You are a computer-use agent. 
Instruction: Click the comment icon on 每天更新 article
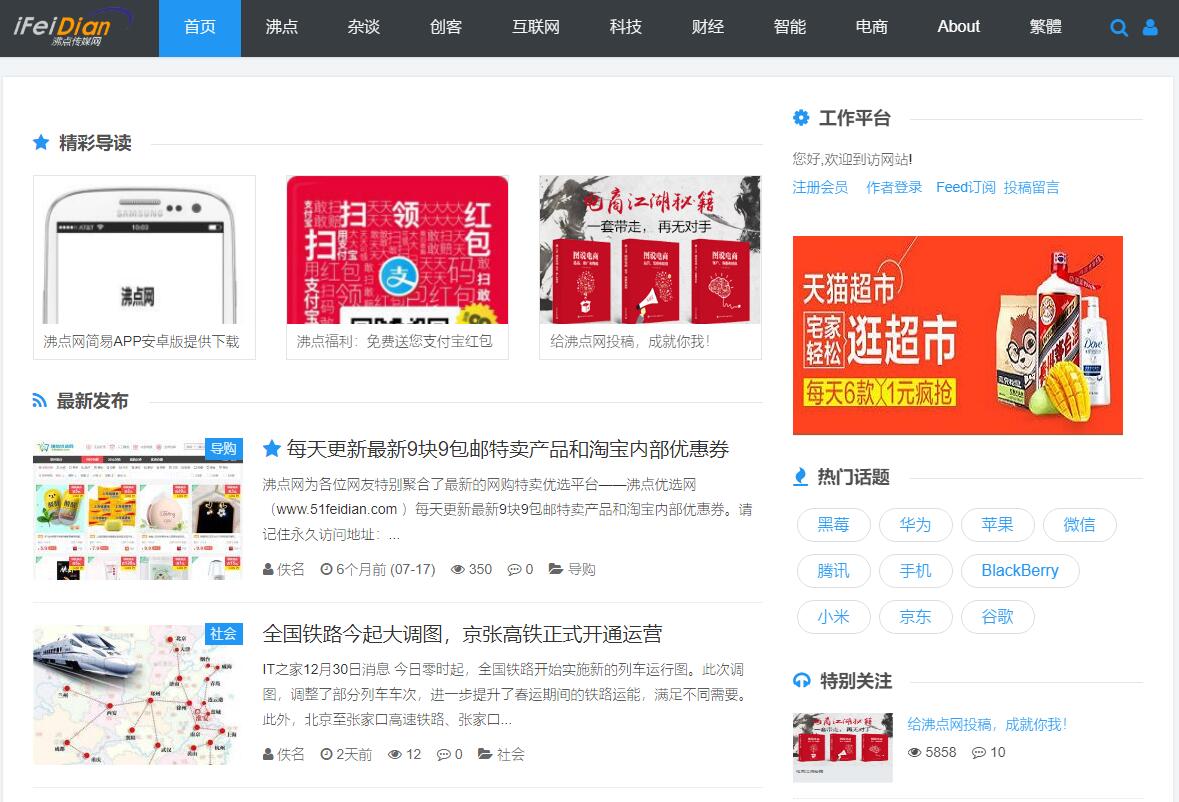point(514,569)
